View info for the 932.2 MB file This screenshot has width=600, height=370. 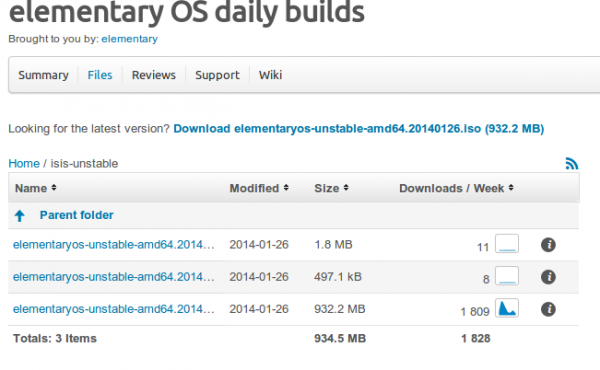(x=548, y=309)
